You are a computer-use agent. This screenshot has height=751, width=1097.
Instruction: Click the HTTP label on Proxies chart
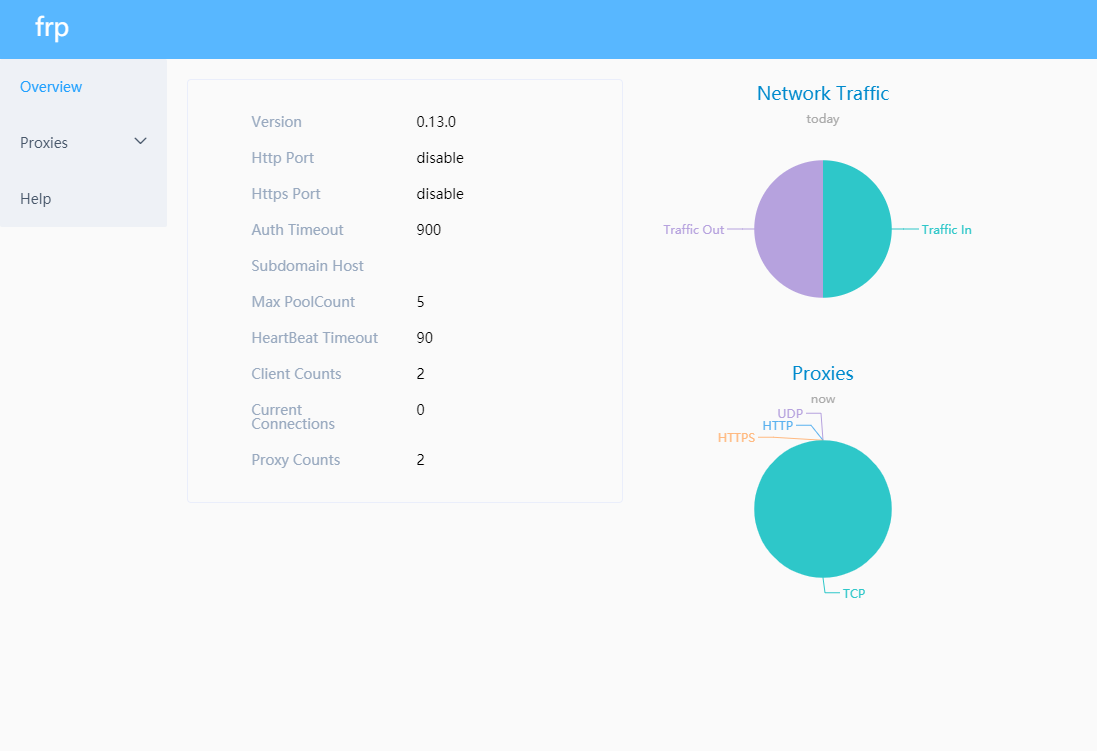tap(777, 426)
